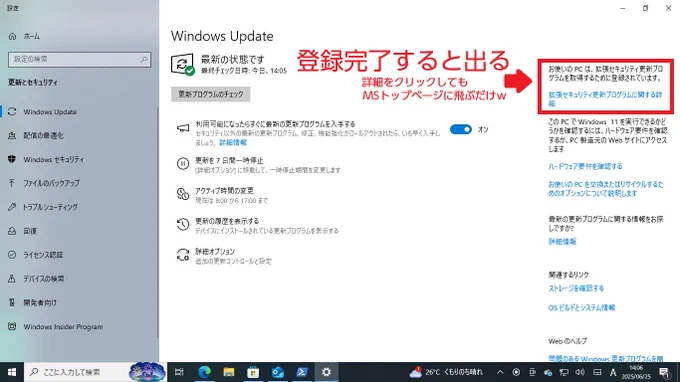680x382 pixels.
Task: Select 更新を7日間一時停止 option text
Action: [x=229, y=160]
